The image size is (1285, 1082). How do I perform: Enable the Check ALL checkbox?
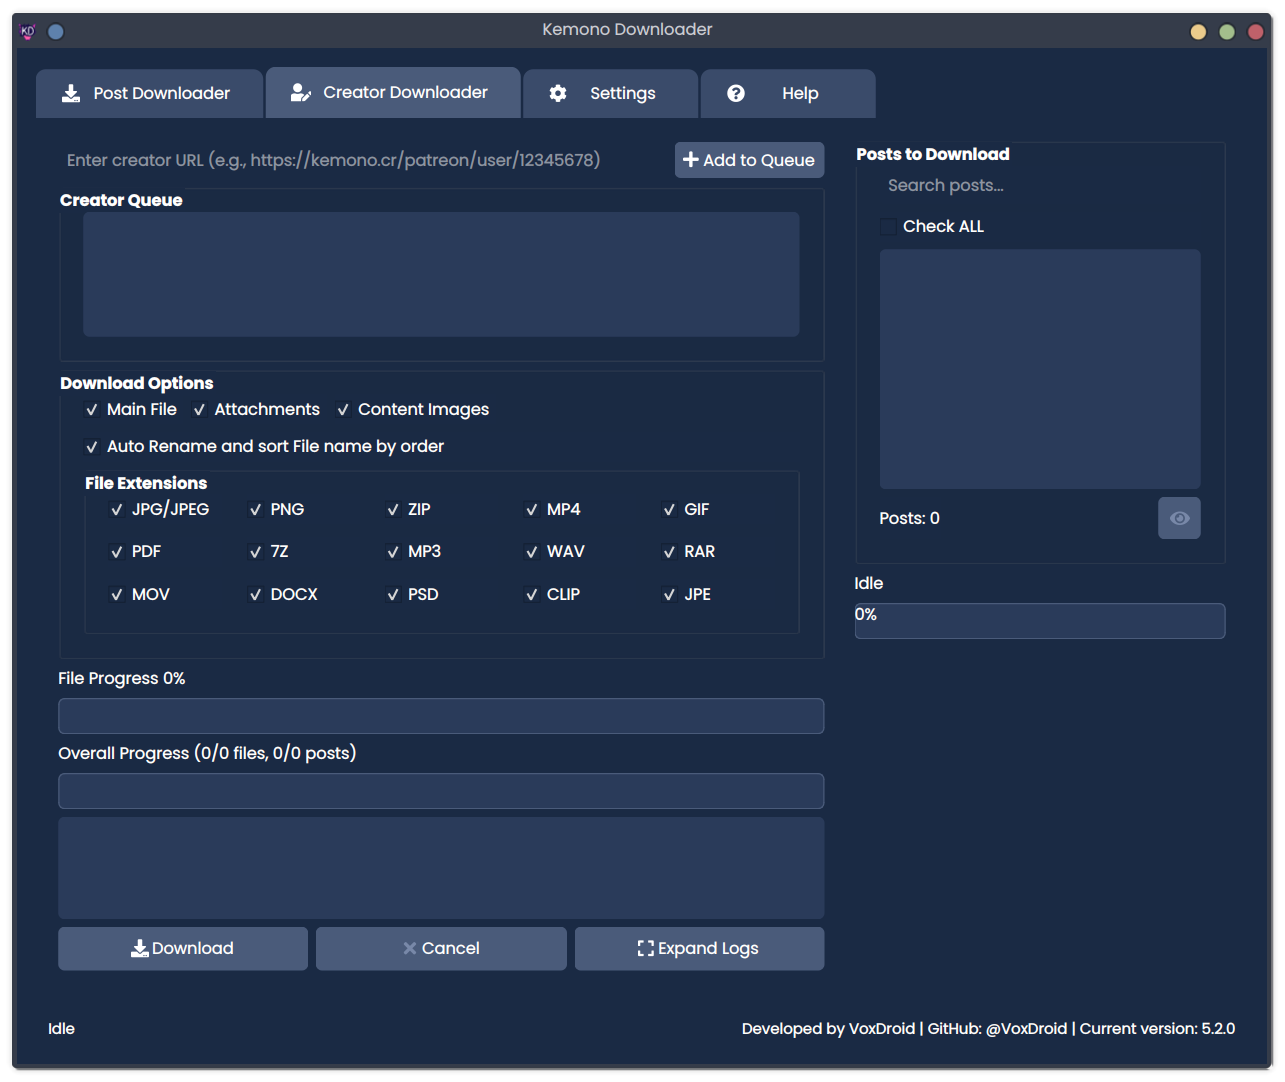click(x=888, y=226)
